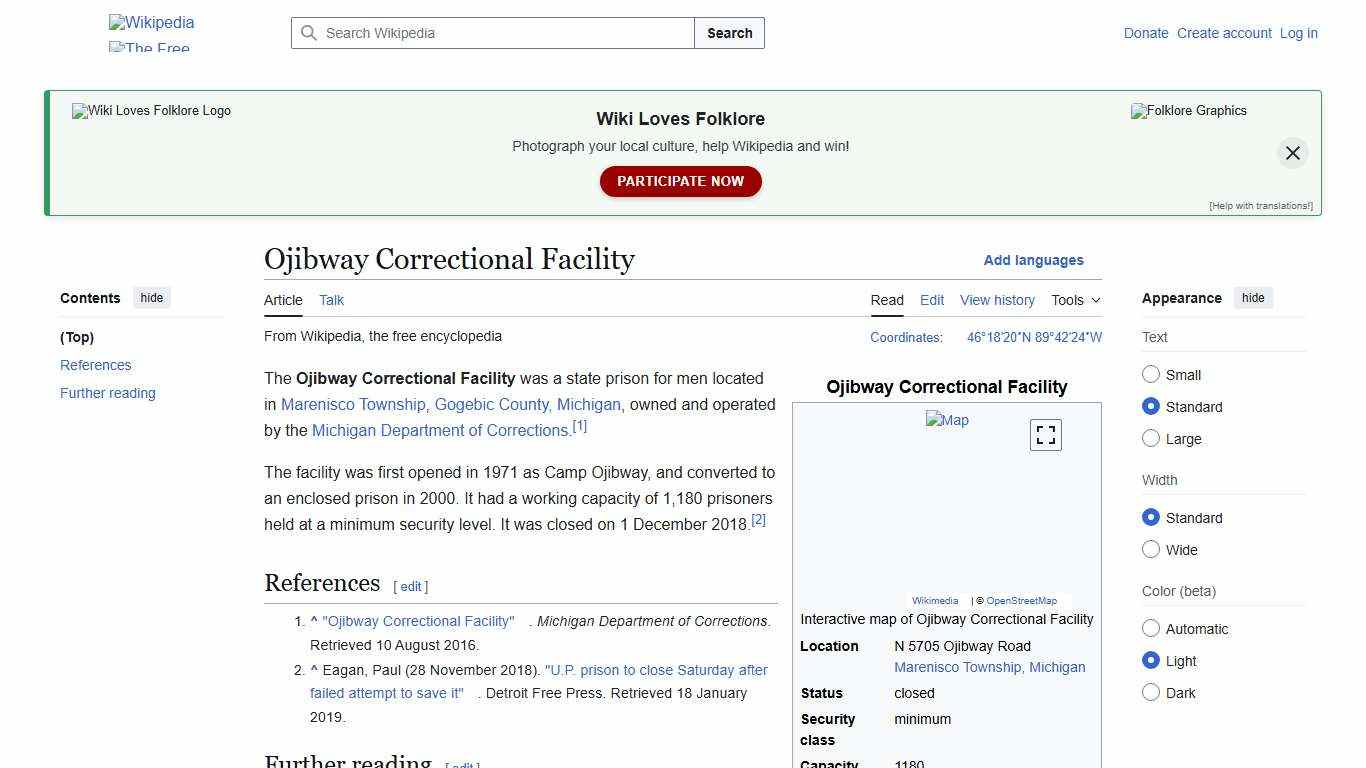Open Add languages
Viewport: 1366px width, 768px height.
1033,260
